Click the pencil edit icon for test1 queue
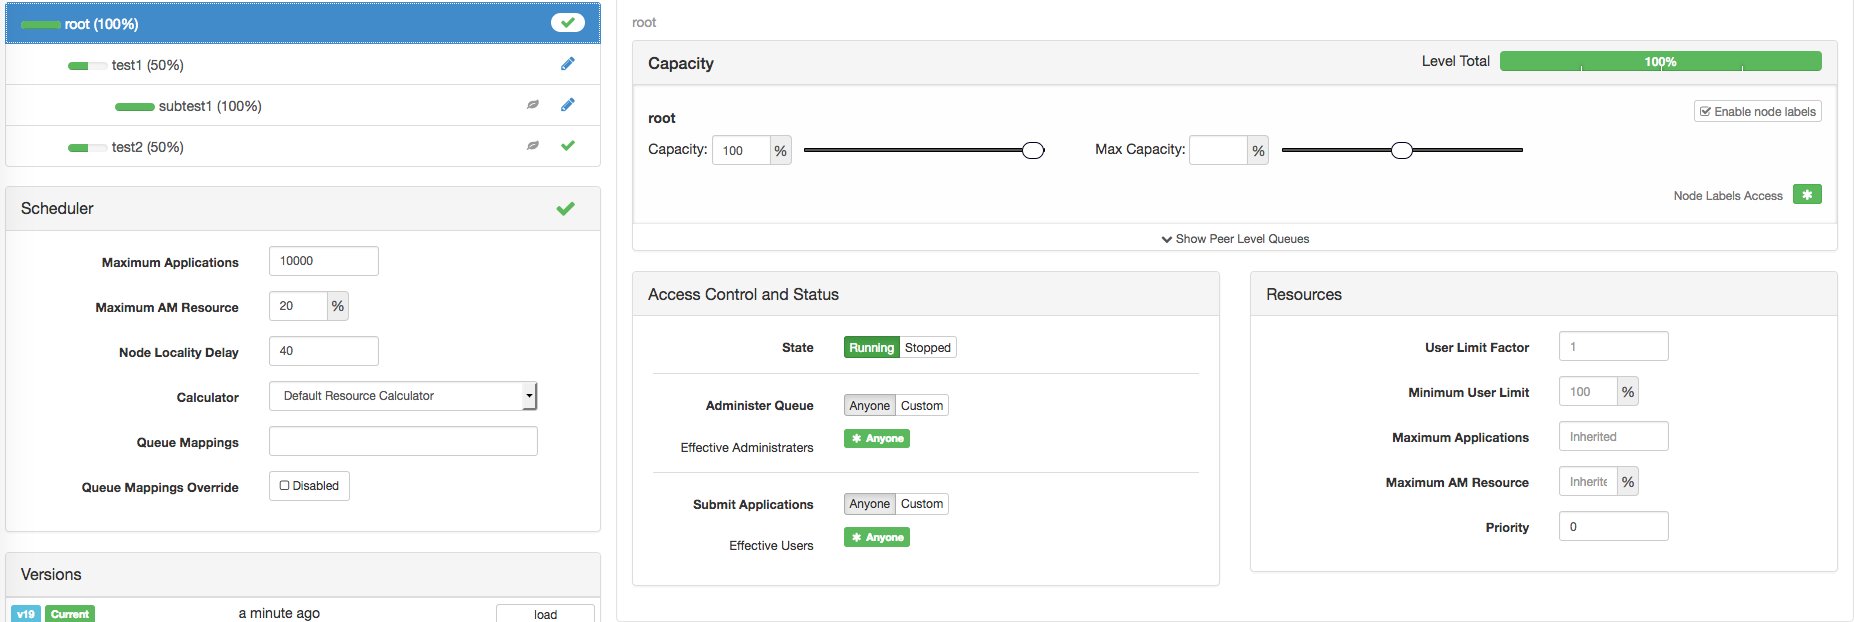 point(567,64)
